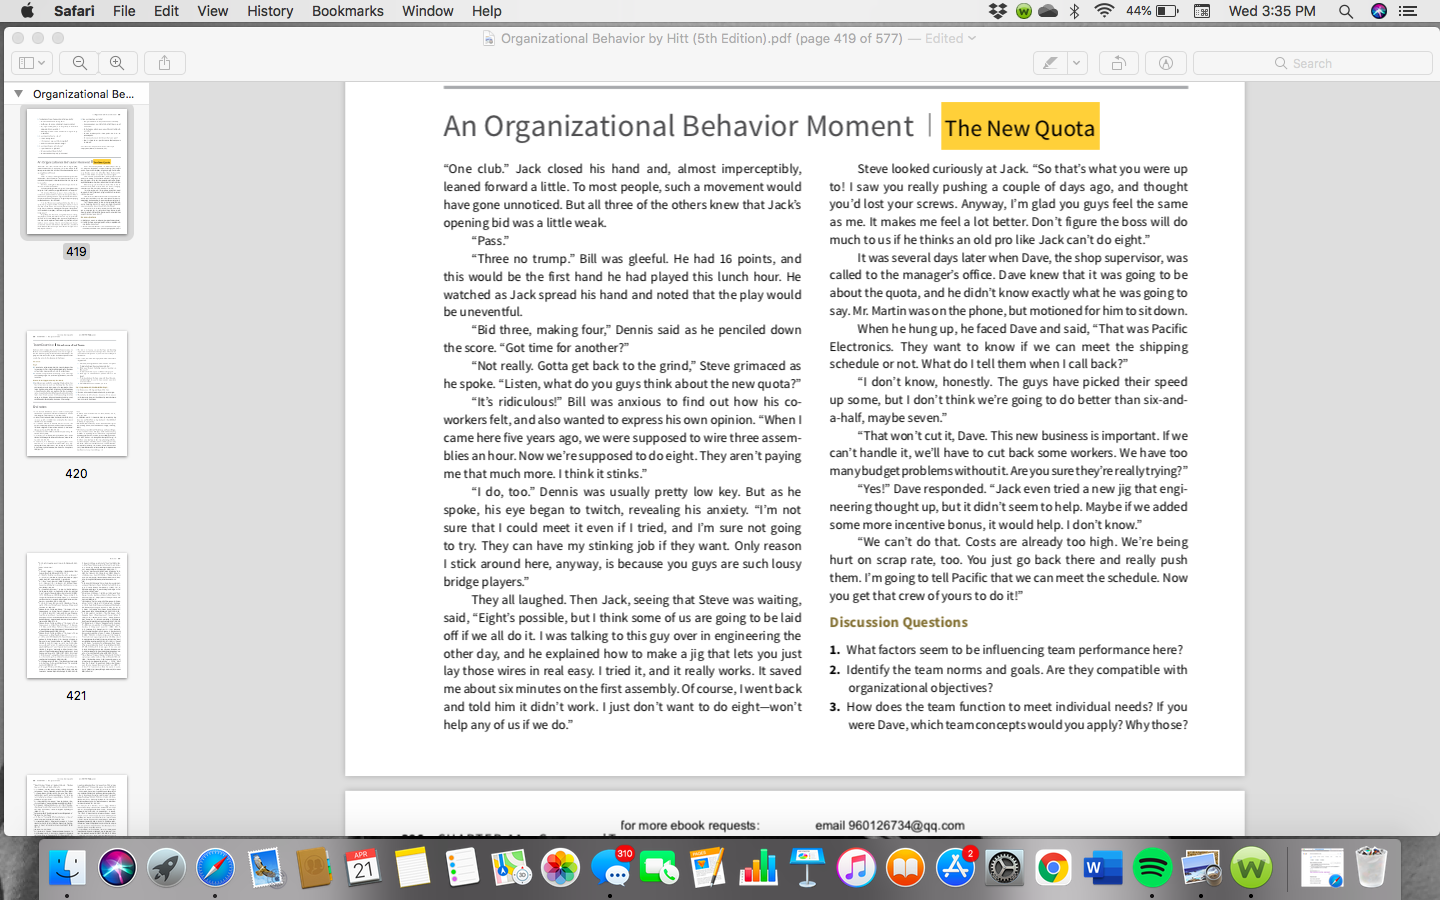
Task: Click the highlighted "The New Quota" heading
Action: coord(1020,128)
